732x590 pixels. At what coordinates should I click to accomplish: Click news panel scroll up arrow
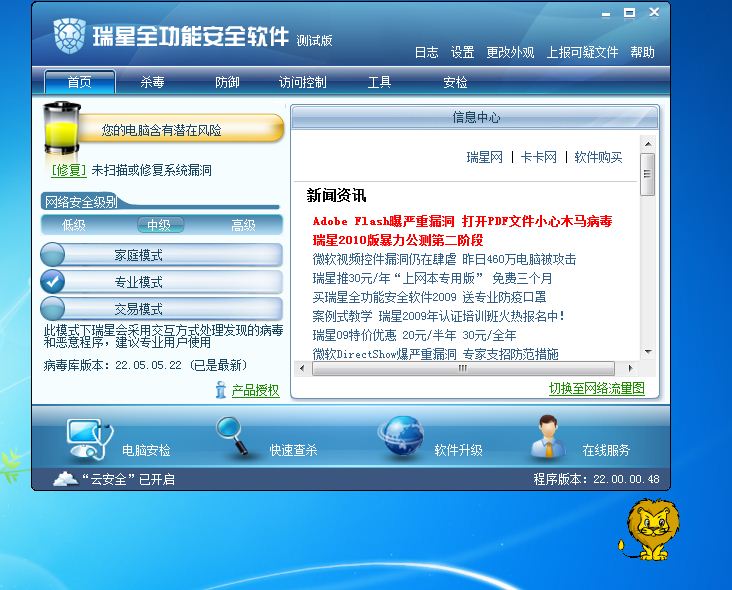click(648, 144)
